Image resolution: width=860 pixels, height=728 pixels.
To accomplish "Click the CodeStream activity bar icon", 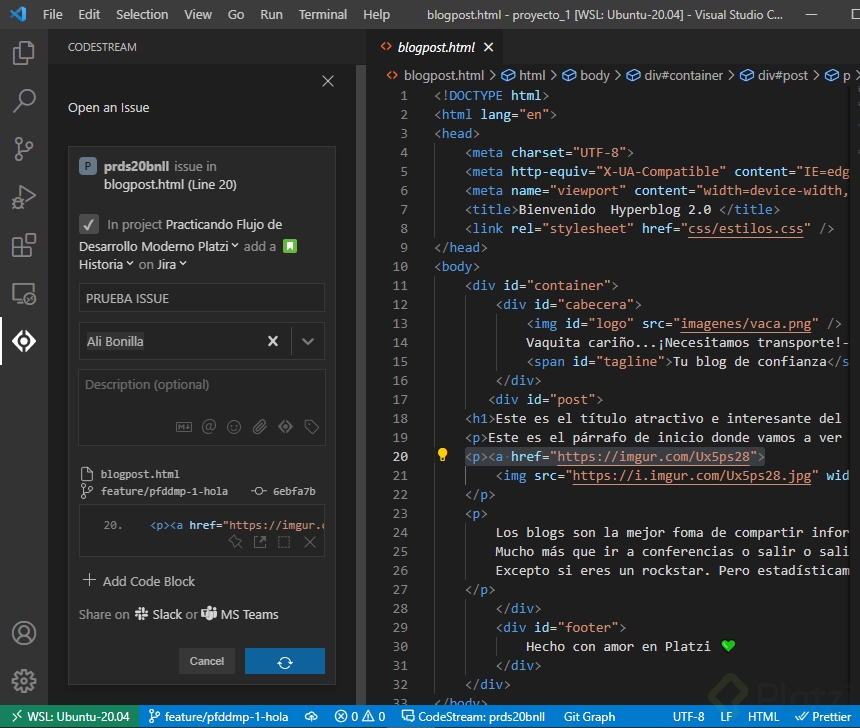I will coord(24,341).
